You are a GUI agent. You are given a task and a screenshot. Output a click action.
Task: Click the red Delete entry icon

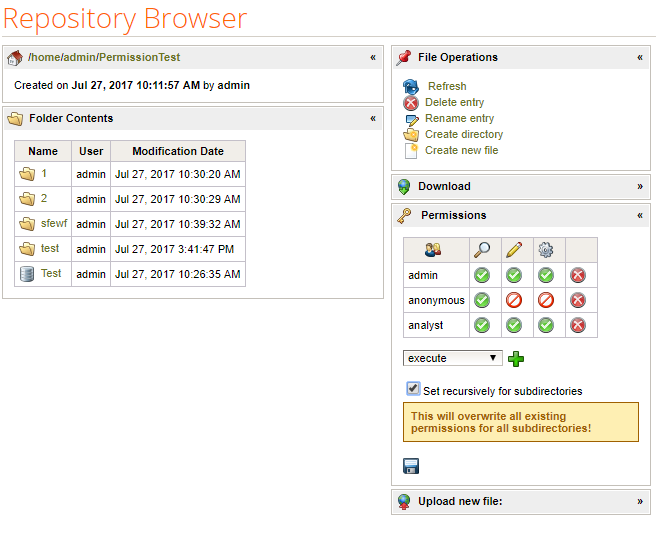[x=411, y=103]
